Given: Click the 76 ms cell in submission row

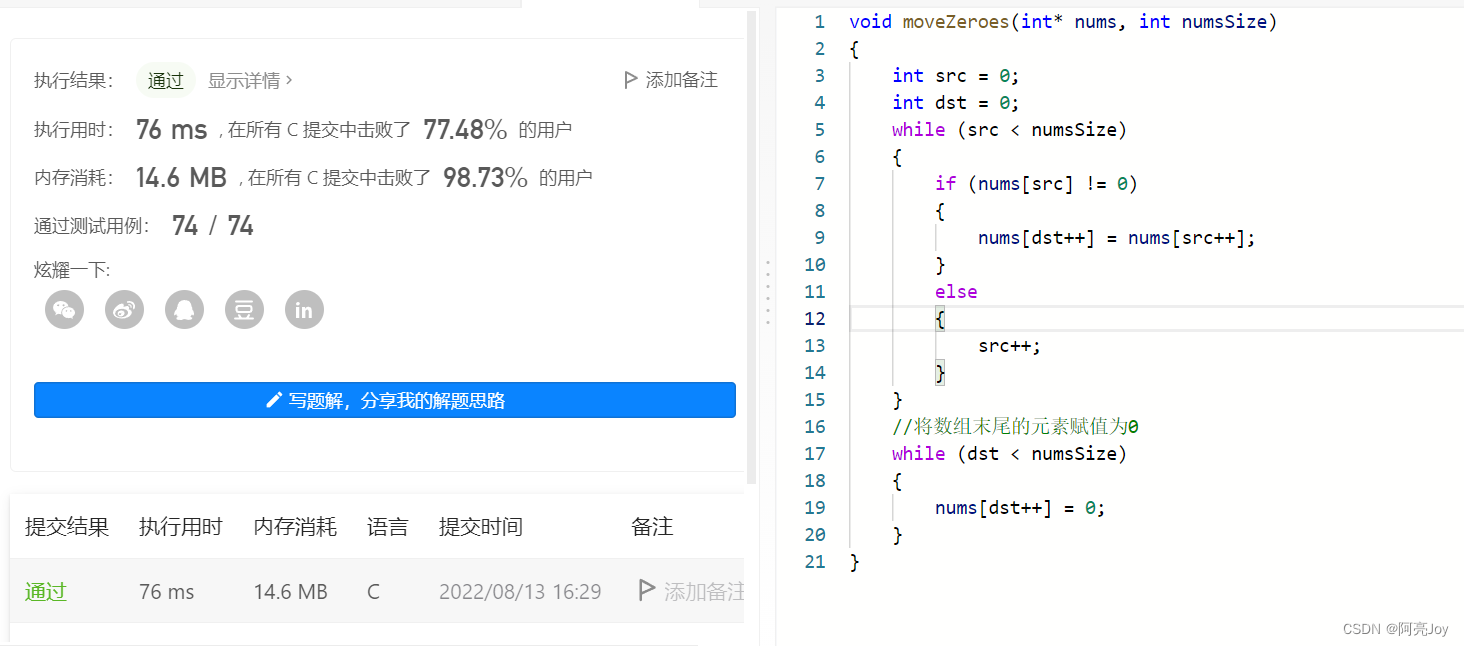Looking at the screenshot, I should pyautogui.click(x=167, y=592).
